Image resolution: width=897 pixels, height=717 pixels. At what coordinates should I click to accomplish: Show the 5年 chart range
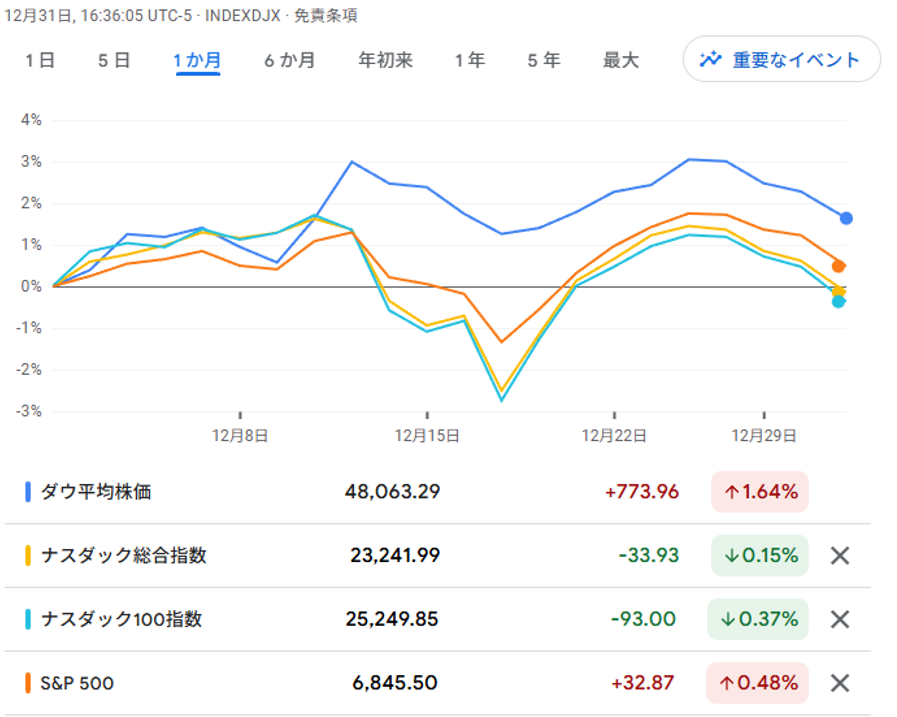click(x=544, y=60)
